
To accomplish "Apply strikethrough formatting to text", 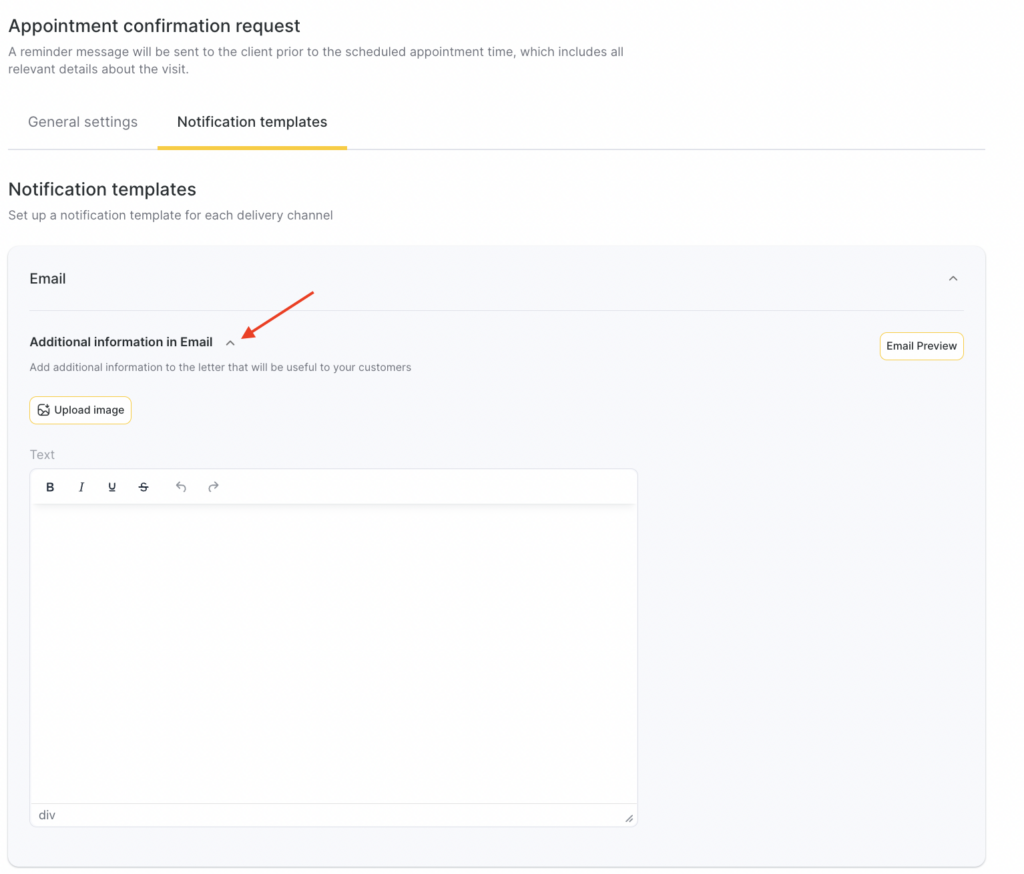I will 144,487.
